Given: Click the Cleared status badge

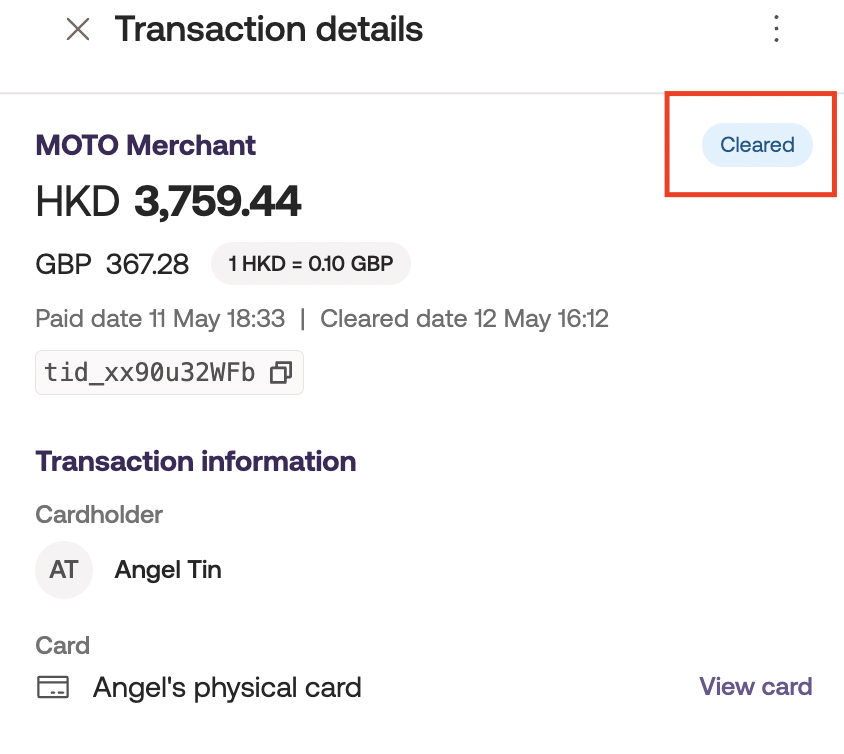Looking at the screenshot, I should click(757, 145).
